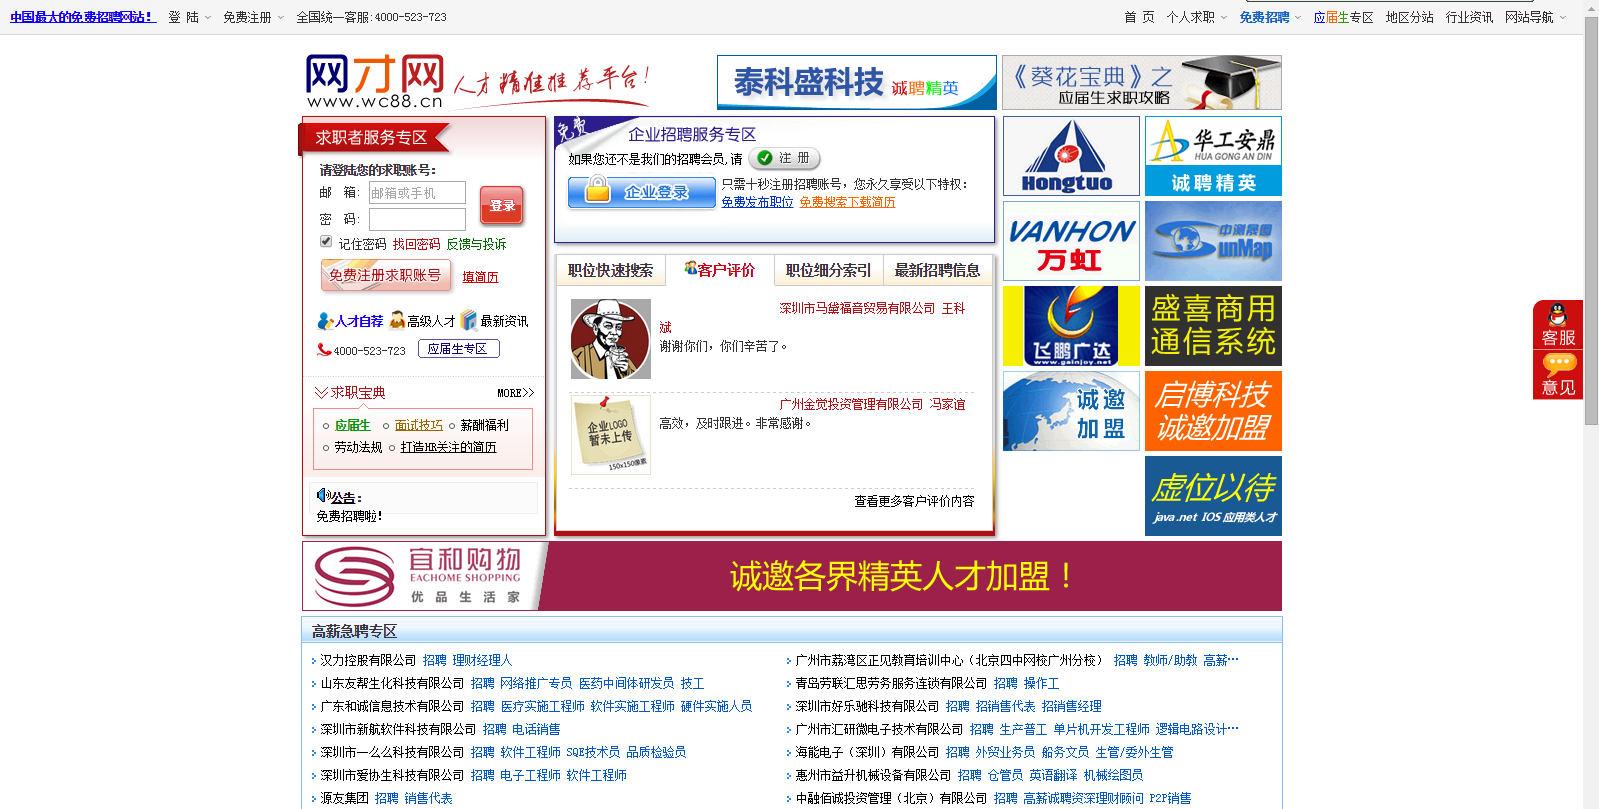
Task: Open 首页 in the top navigation
Action: click(1139, 17)
